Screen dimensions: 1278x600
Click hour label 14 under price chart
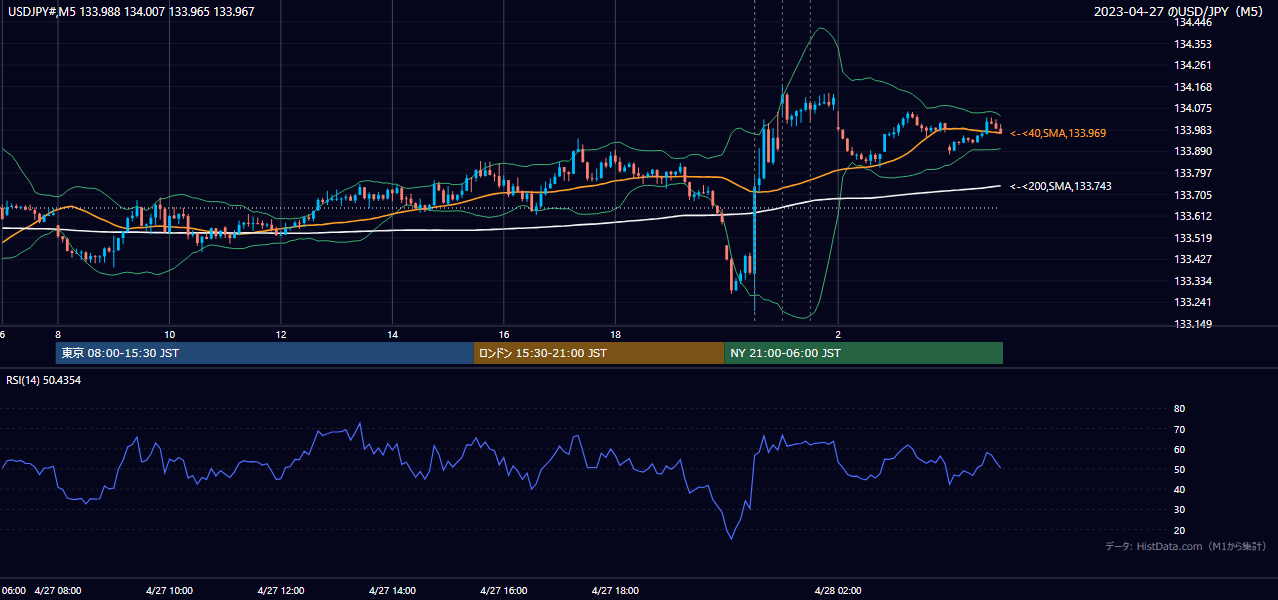coord(393,334)
